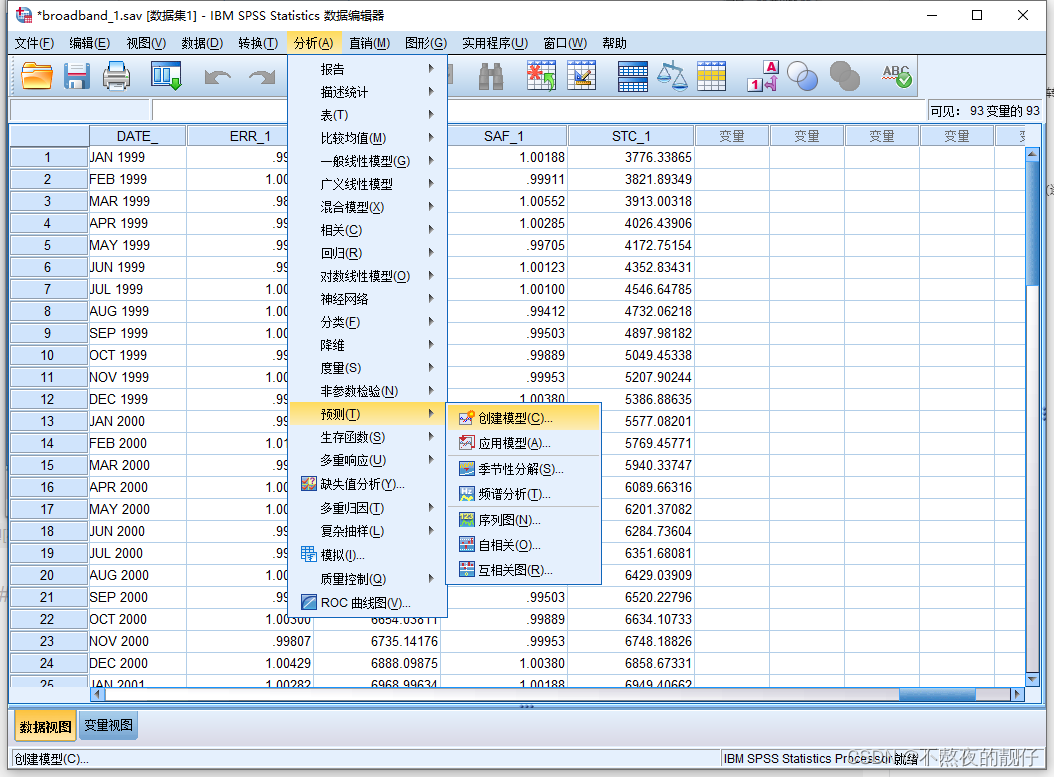Viewport: 1054px width, 777px height.
Task: Expand the 神经网络 submenu
Action: click(x=368, y=299)
